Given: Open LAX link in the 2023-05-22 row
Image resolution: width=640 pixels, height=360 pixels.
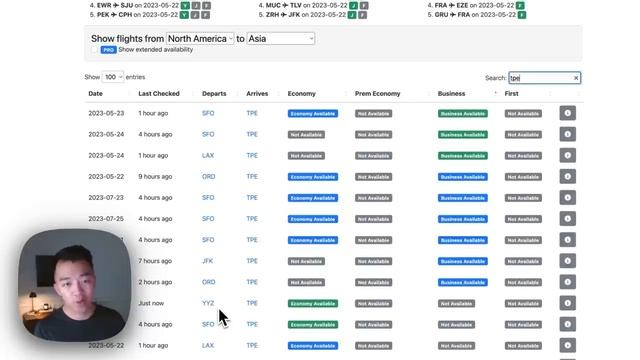Looking at the screenshot, I should (208, 345).
